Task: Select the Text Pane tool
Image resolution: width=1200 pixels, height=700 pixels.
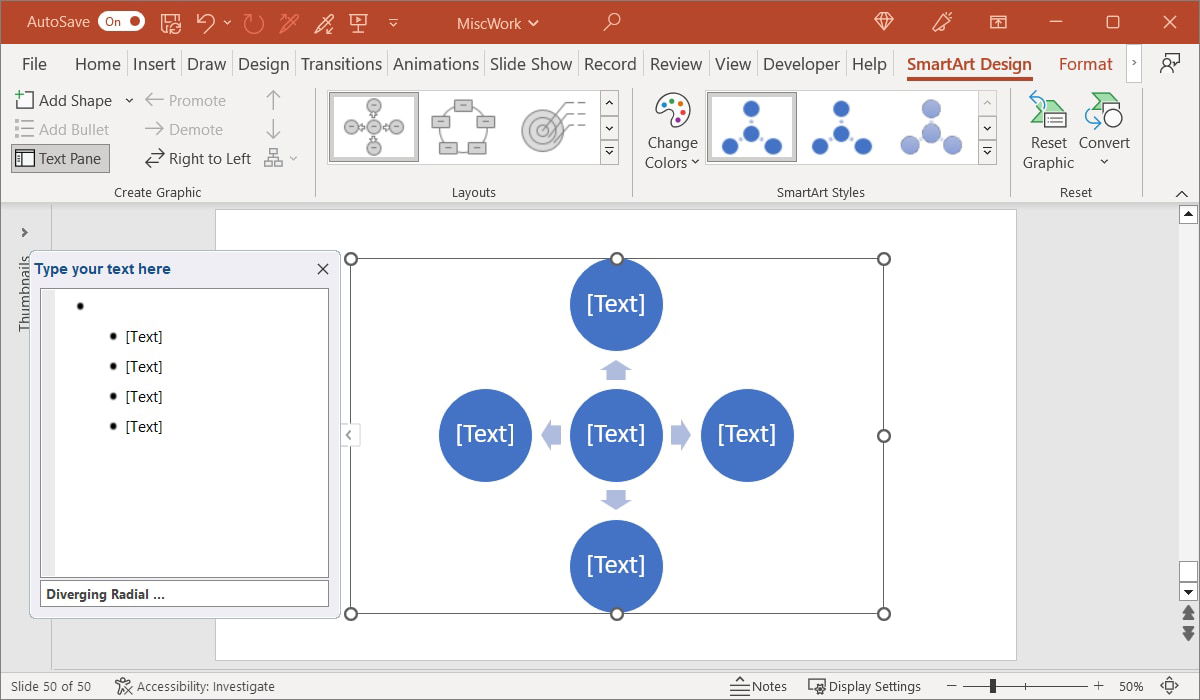Action: 59,158
